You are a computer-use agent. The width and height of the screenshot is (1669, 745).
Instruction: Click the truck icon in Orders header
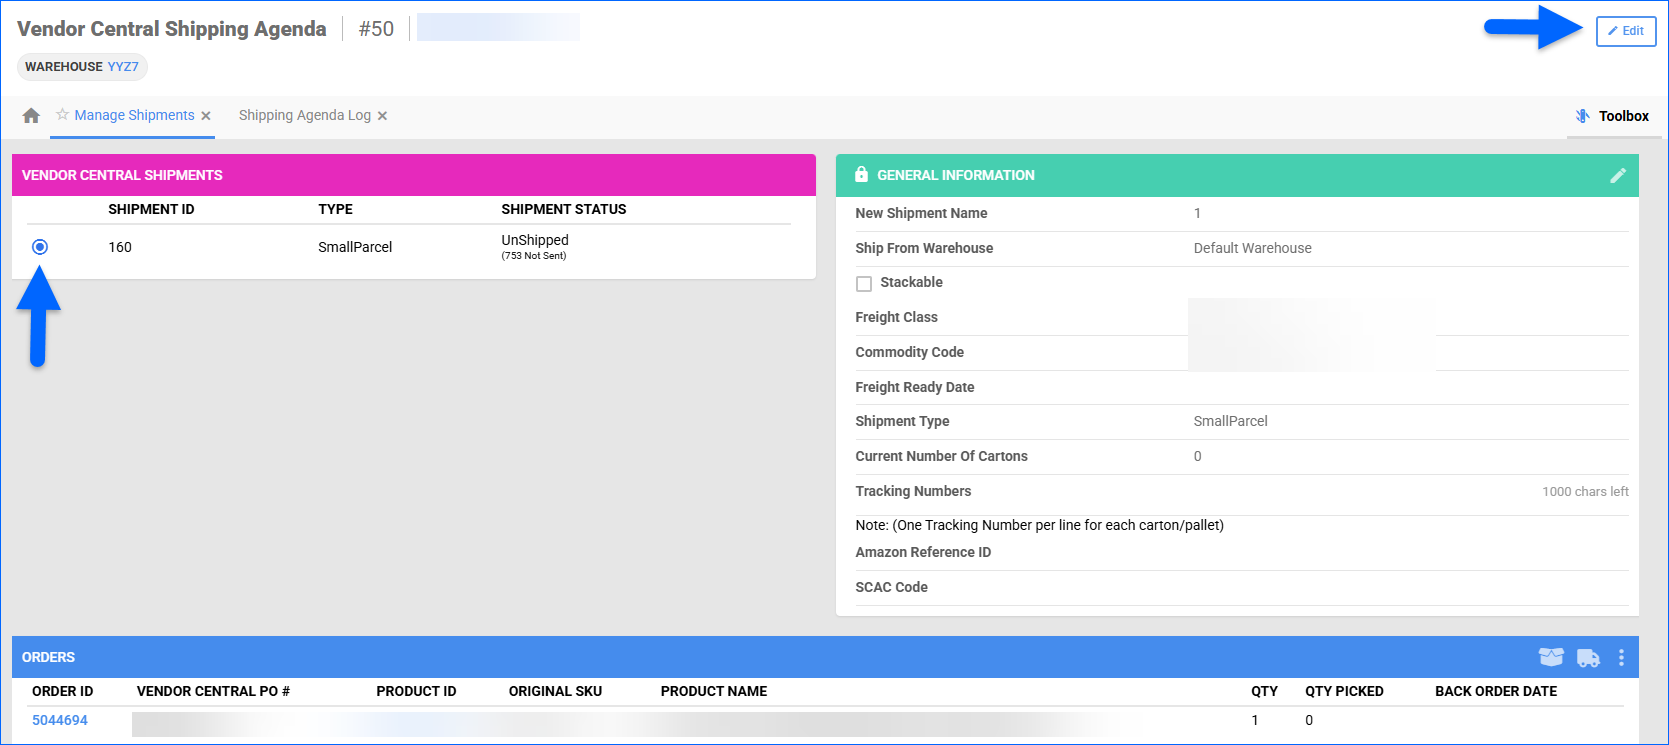[1587, 658]
